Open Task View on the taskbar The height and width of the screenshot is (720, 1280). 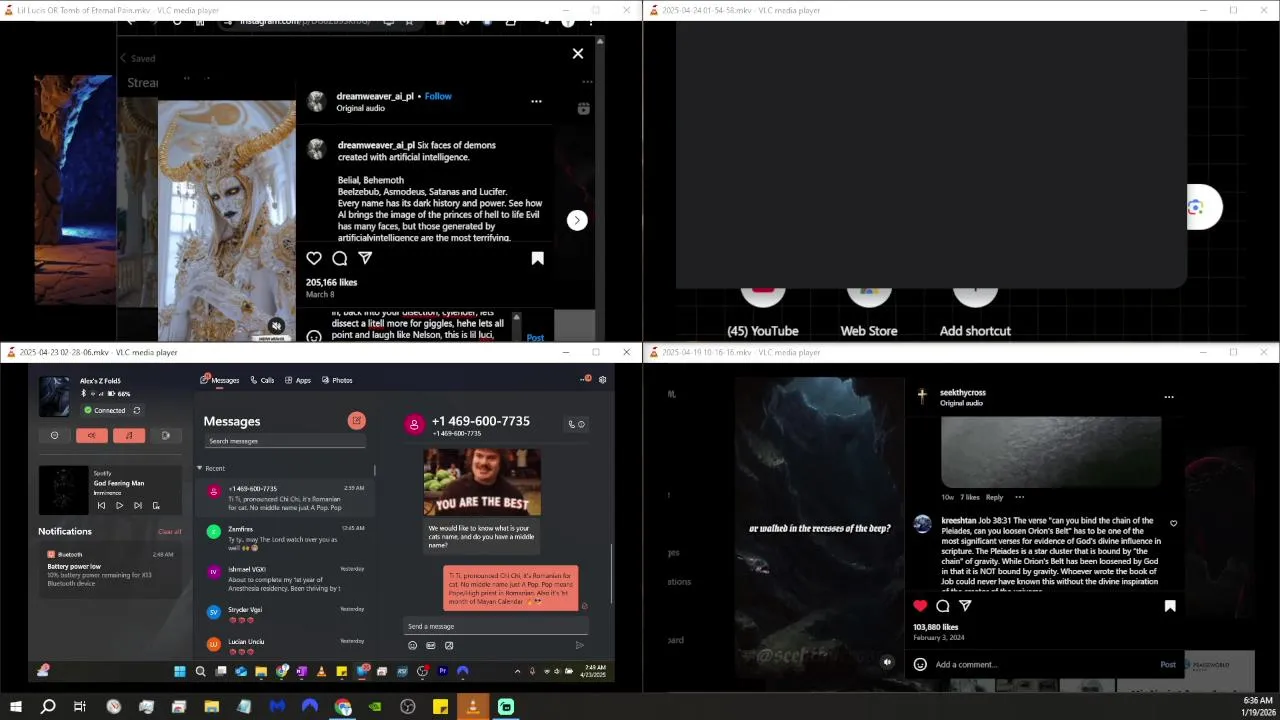coord(80,707)
